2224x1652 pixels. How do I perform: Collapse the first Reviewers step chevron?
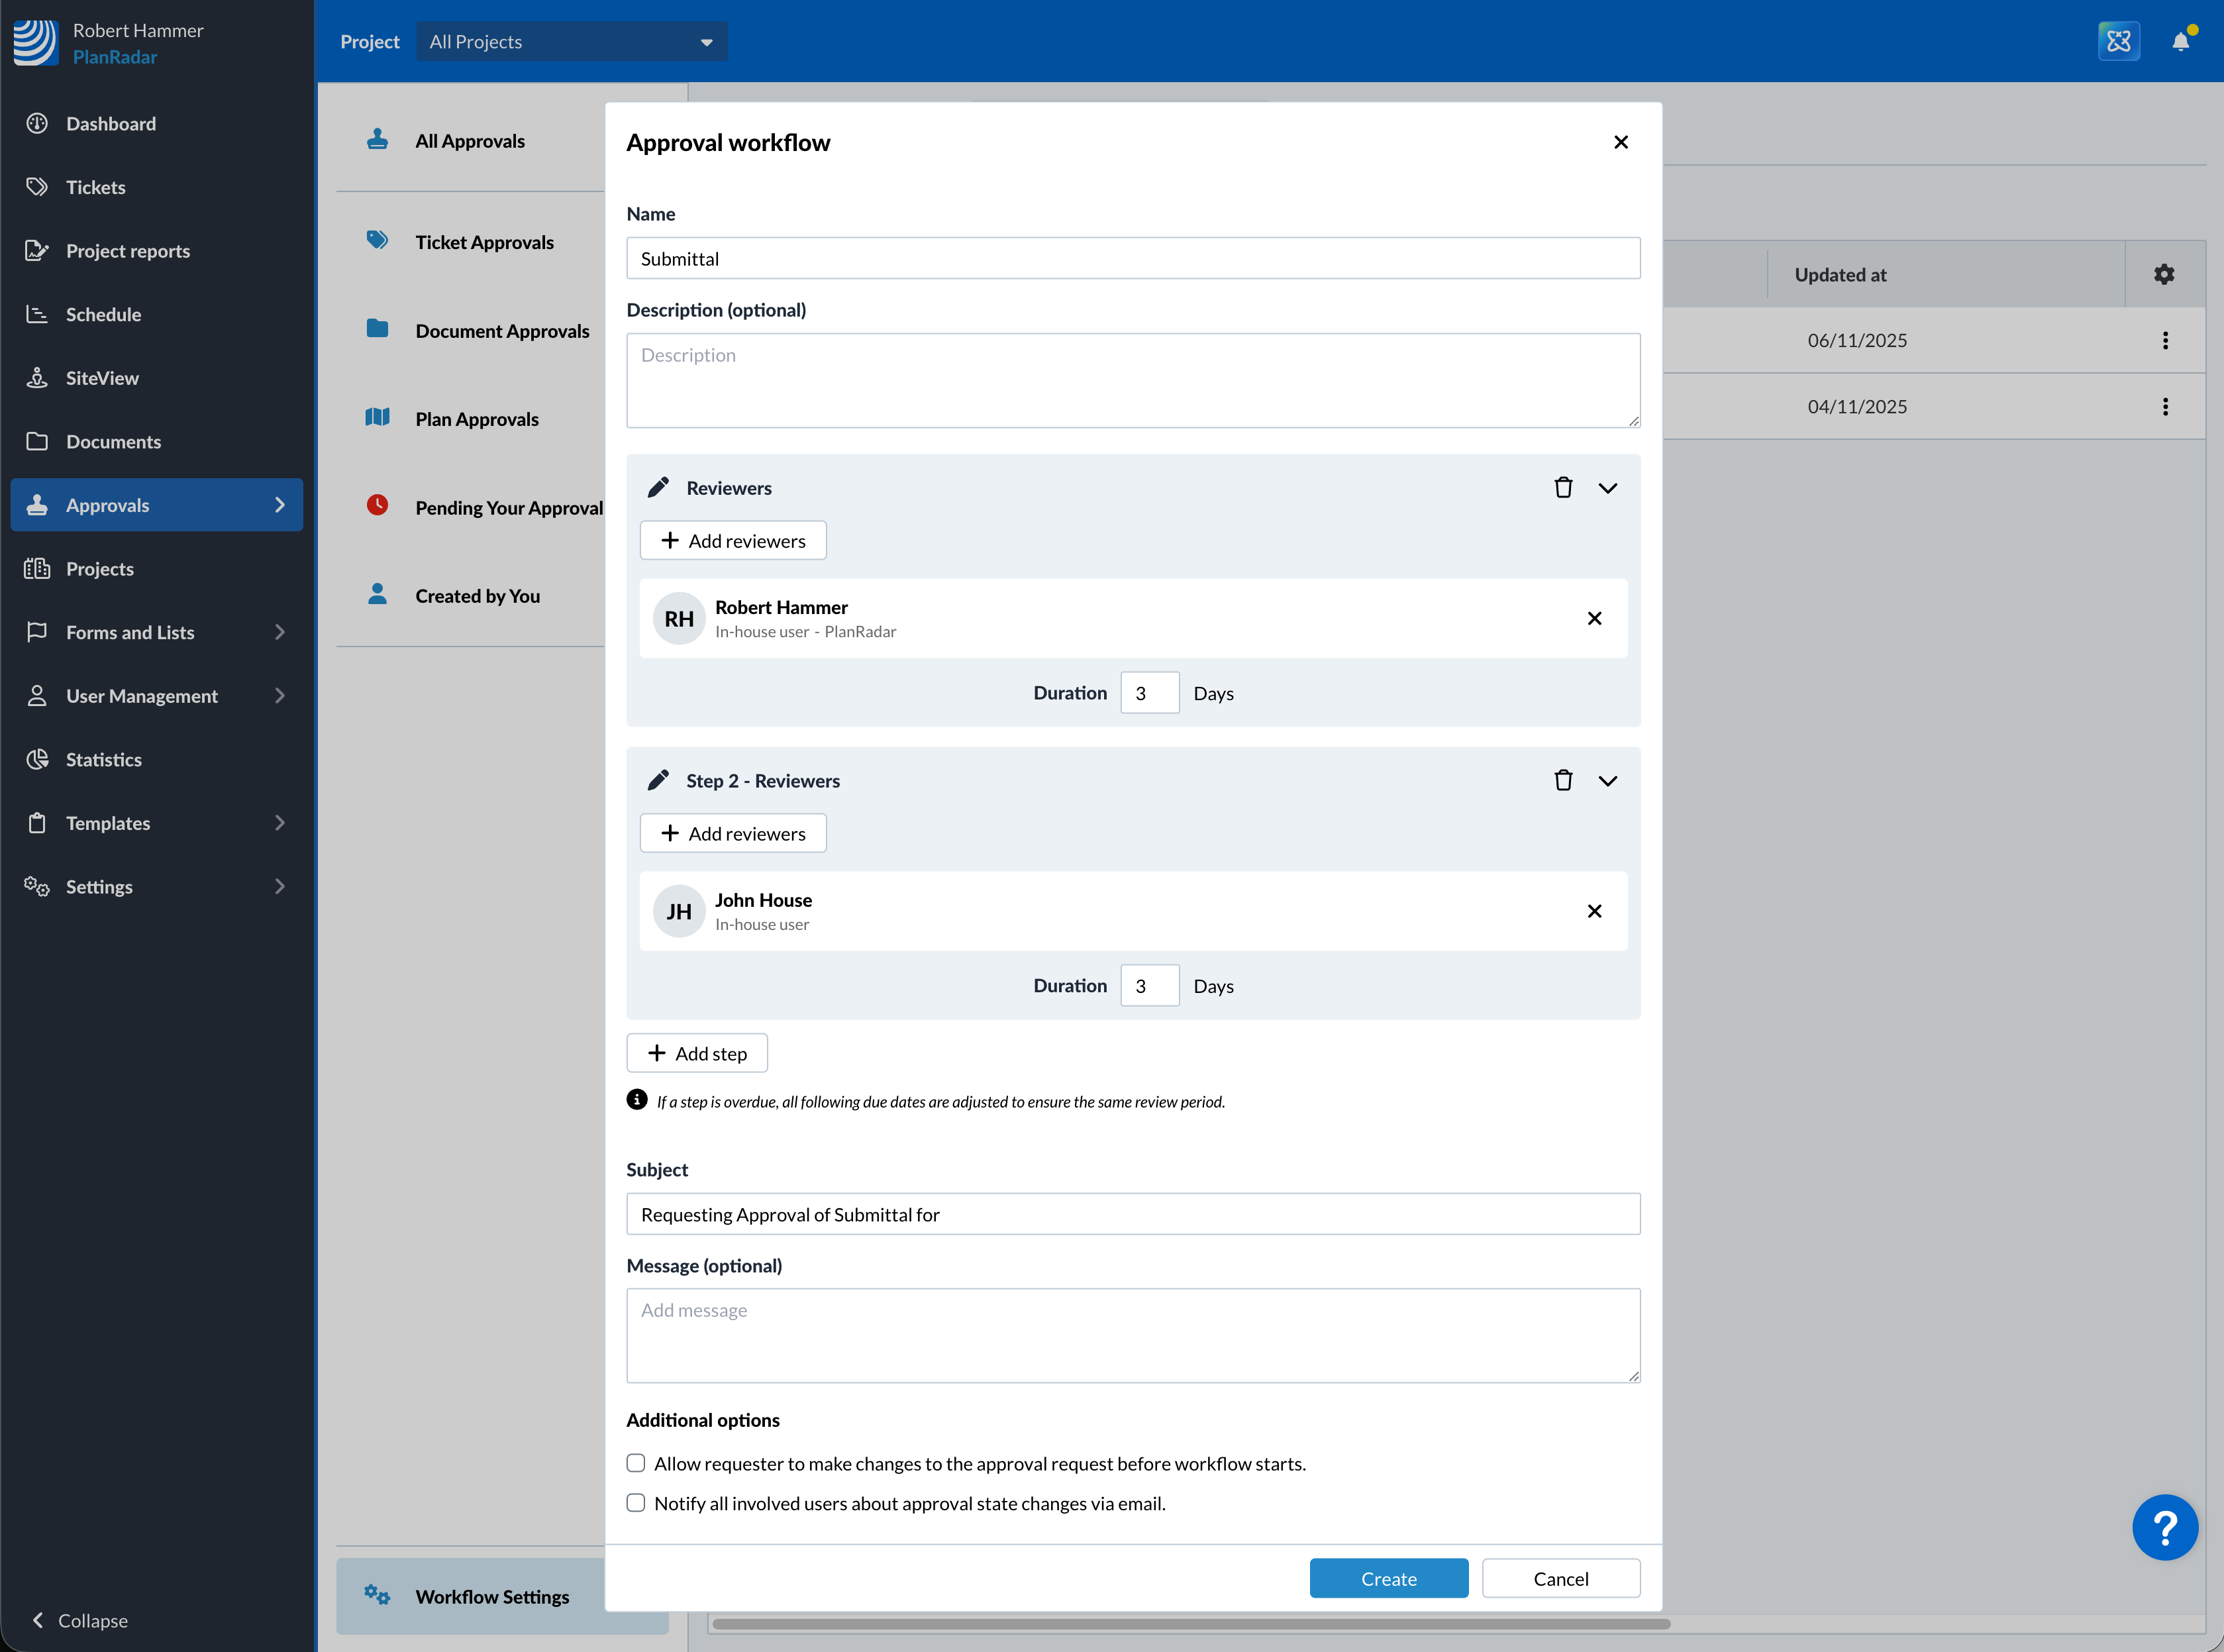click(1607, 488)
